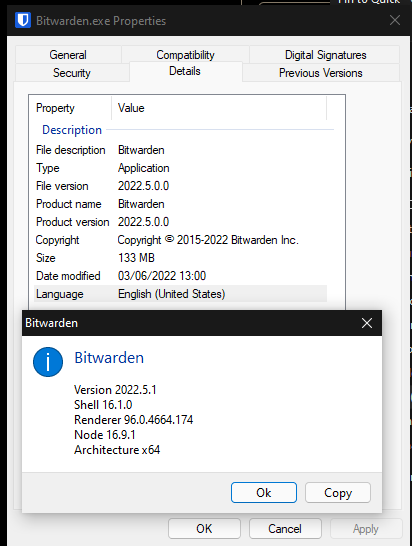Select the Details tab
The height and width of the screenshot is (546, 412).
(x=185, y=71)
